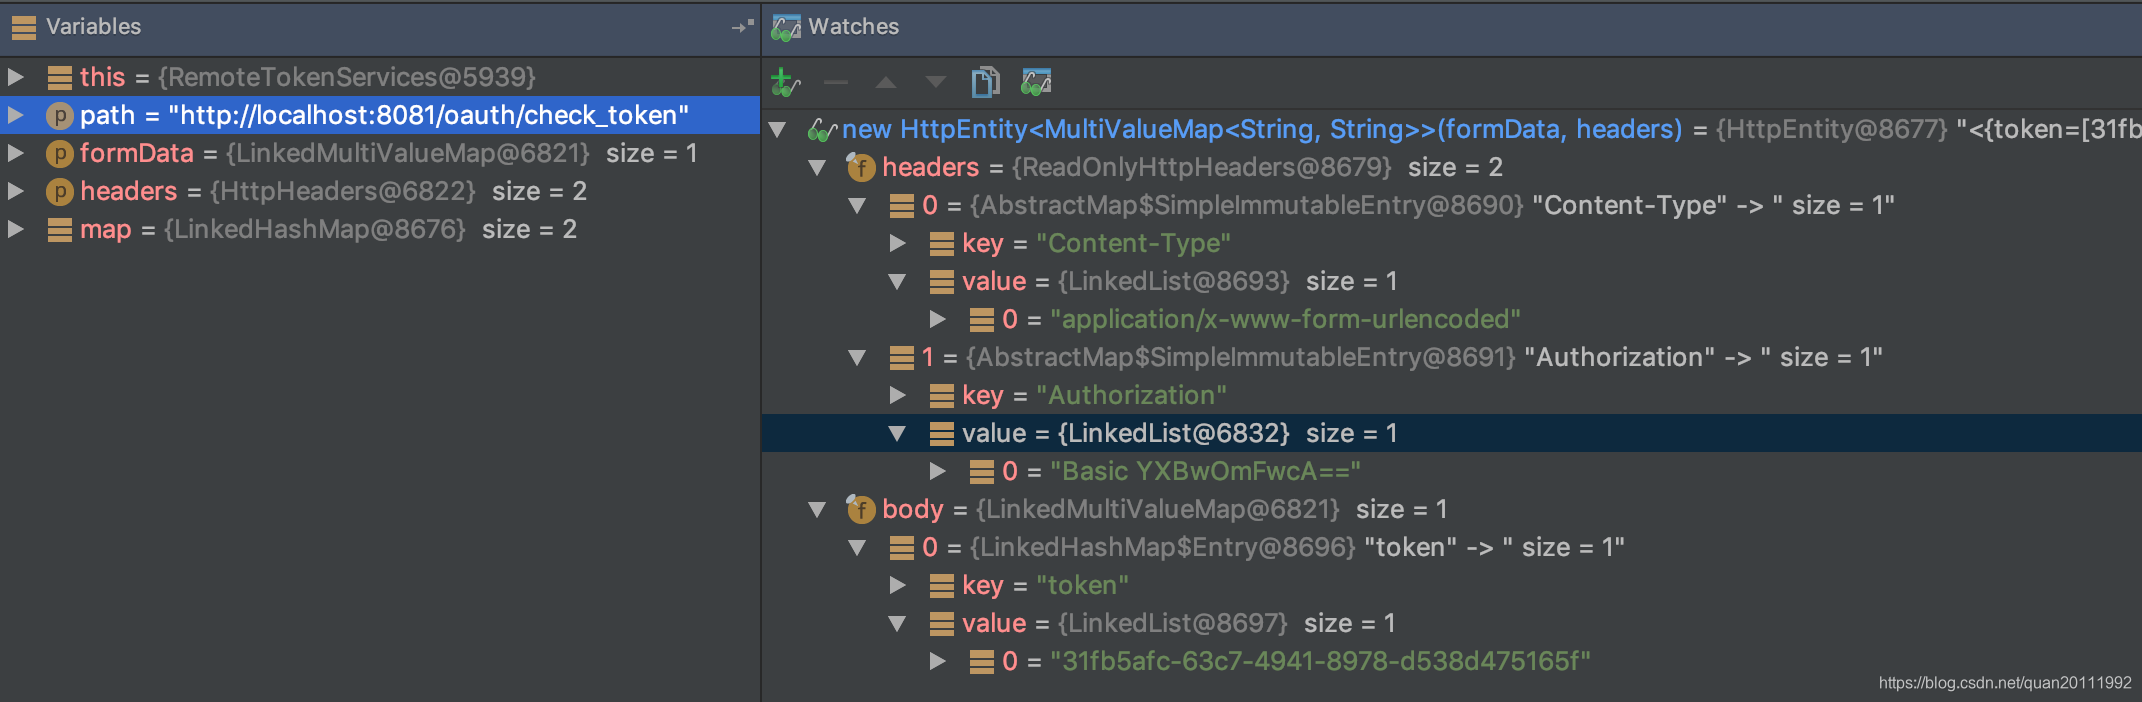Viewport: 2142px width, 702px height.
Task: Collapse the LinkedList@8693 value node
Action: [897, 282]
